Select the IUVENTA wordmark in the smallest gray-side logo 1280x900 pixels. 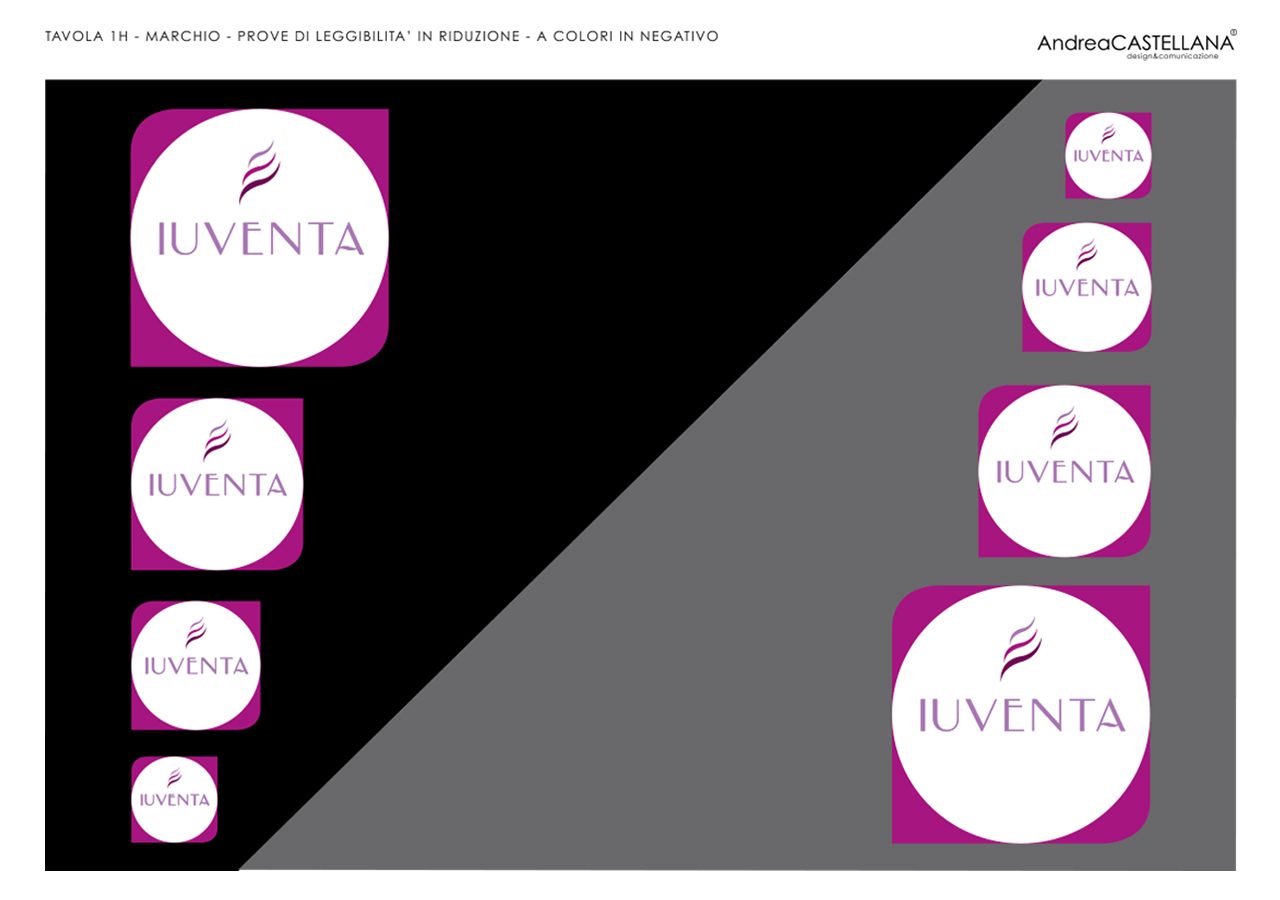[1108, 157]
